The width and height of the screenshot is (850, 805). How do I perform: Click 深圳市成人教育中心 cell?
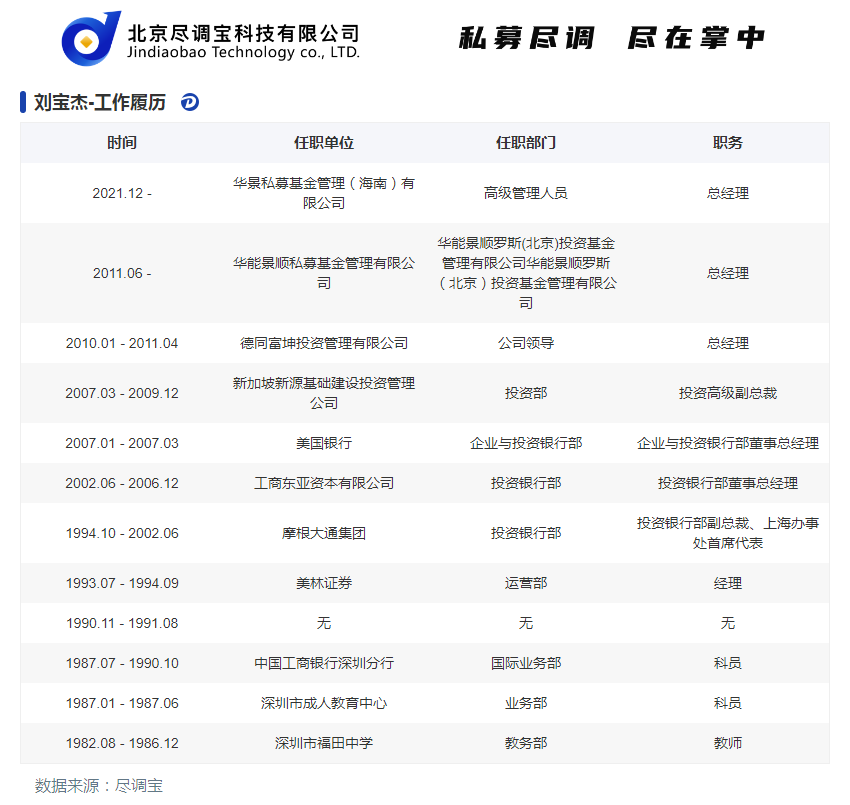click(324, 703)
